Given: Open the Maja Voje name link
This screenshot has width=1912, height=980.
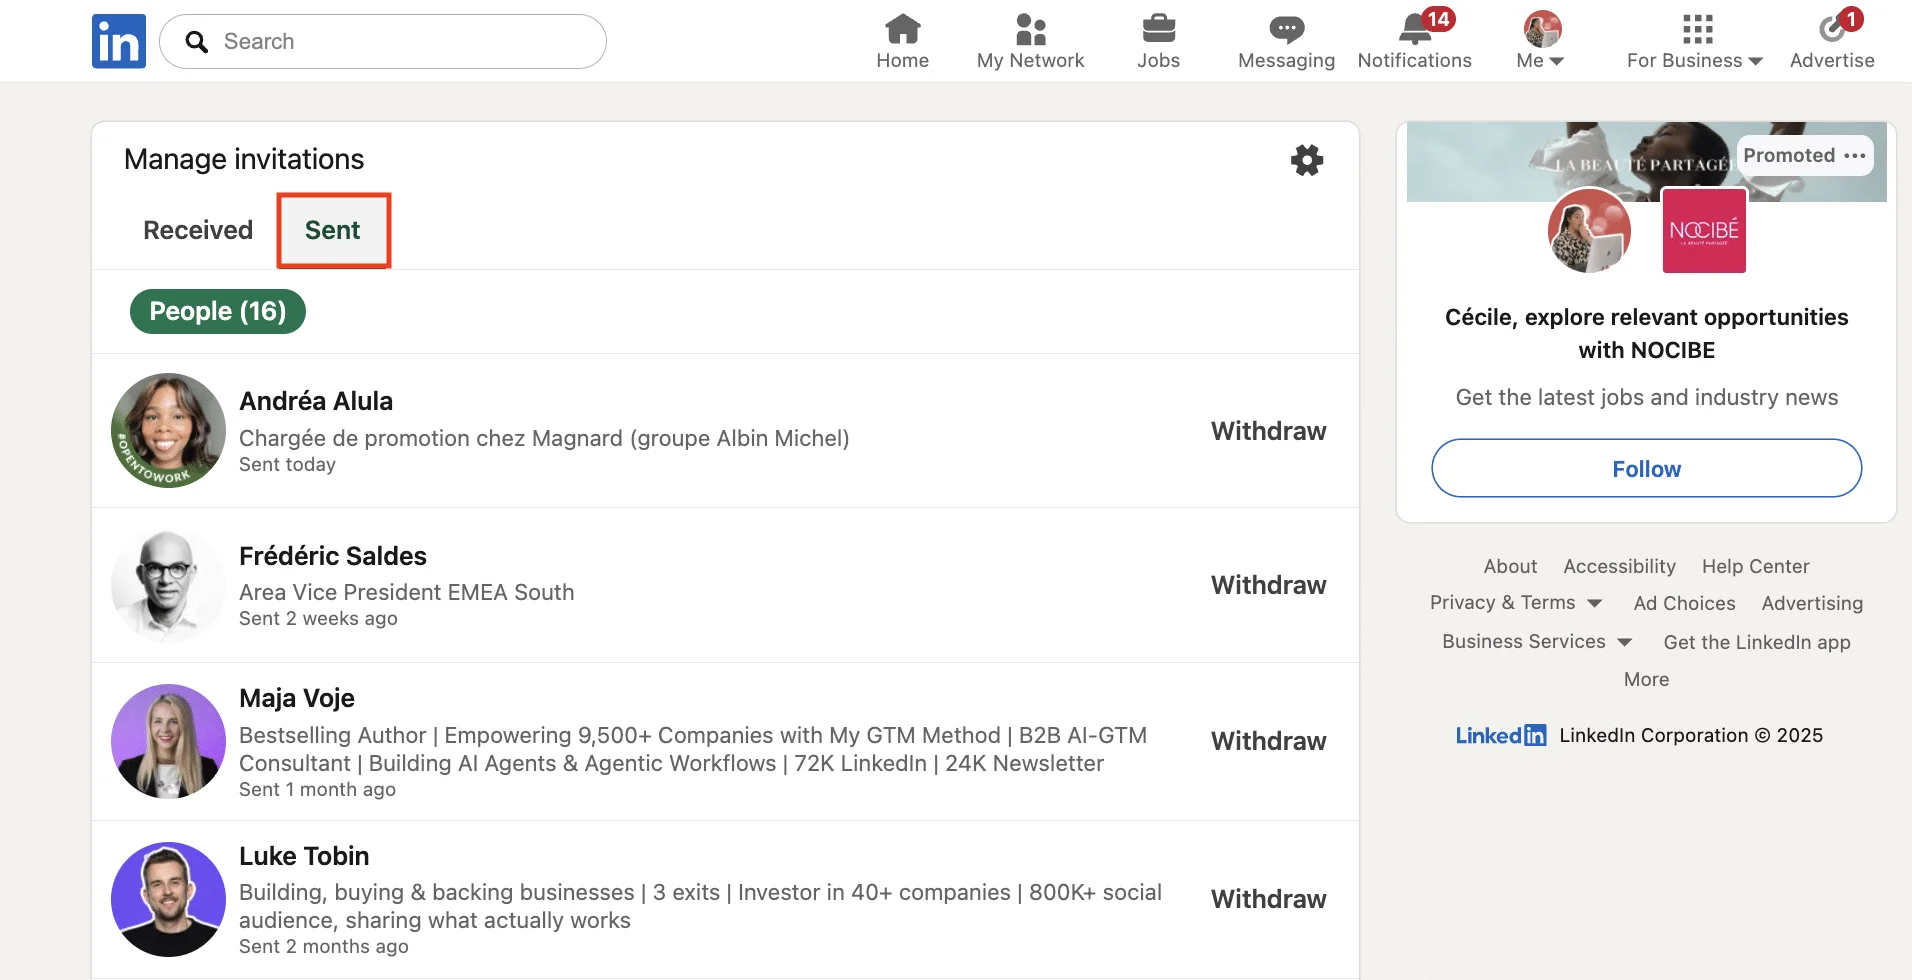Looking at the screenshot, I should tap(297, 698).
